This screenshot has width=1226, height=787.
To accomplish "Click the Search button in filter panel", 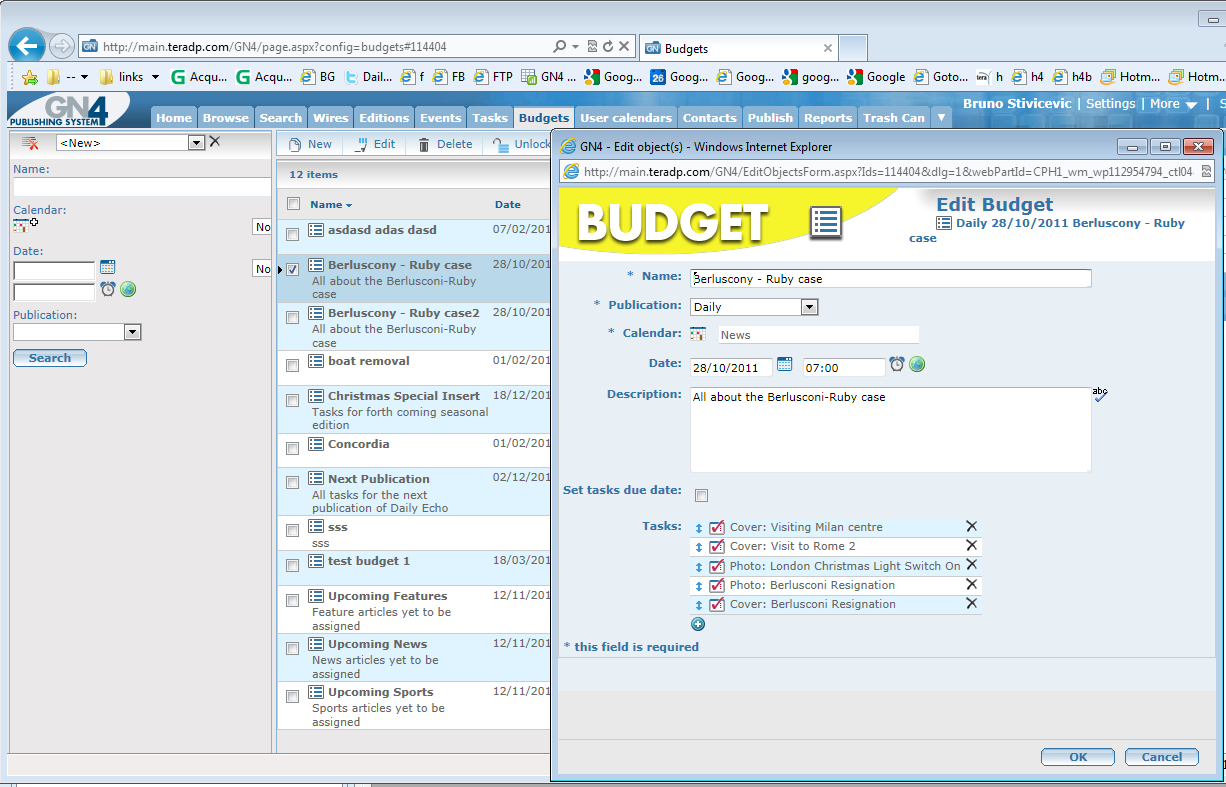I will 50,358.
